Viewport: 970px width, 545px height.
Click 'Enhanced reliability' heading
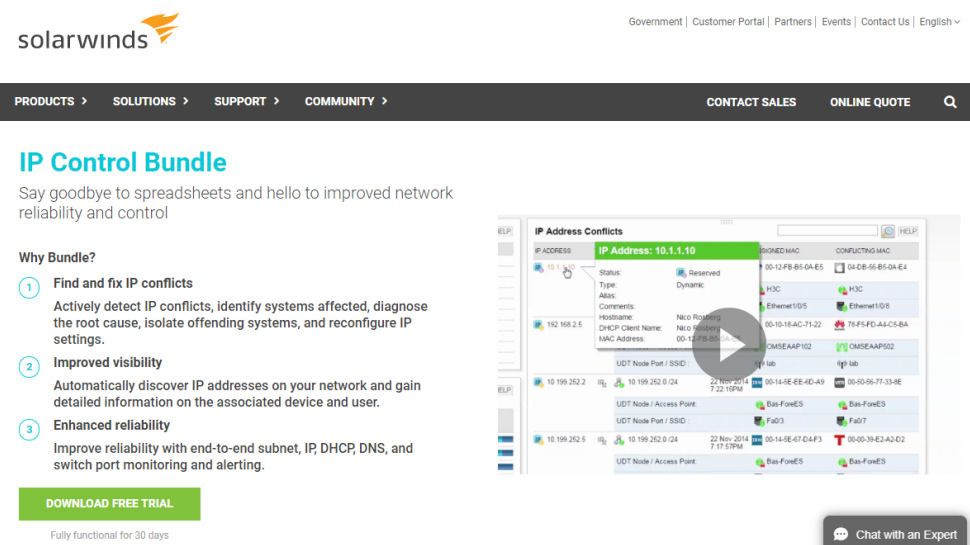[x=111, y=426]
